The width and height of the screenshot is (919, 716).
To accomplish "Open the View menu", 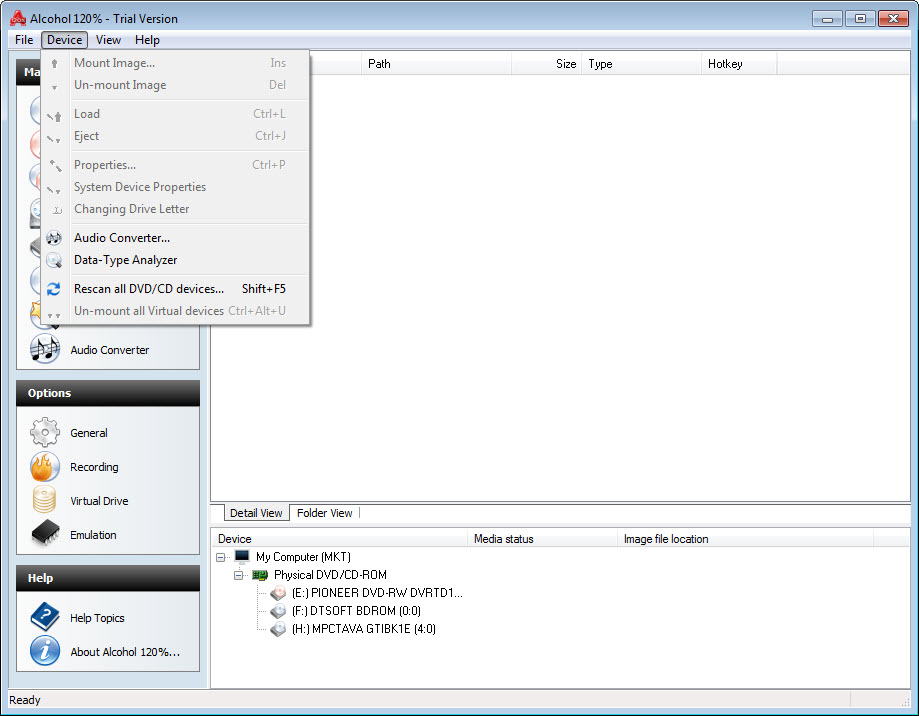I will click(x=108, y=40).
